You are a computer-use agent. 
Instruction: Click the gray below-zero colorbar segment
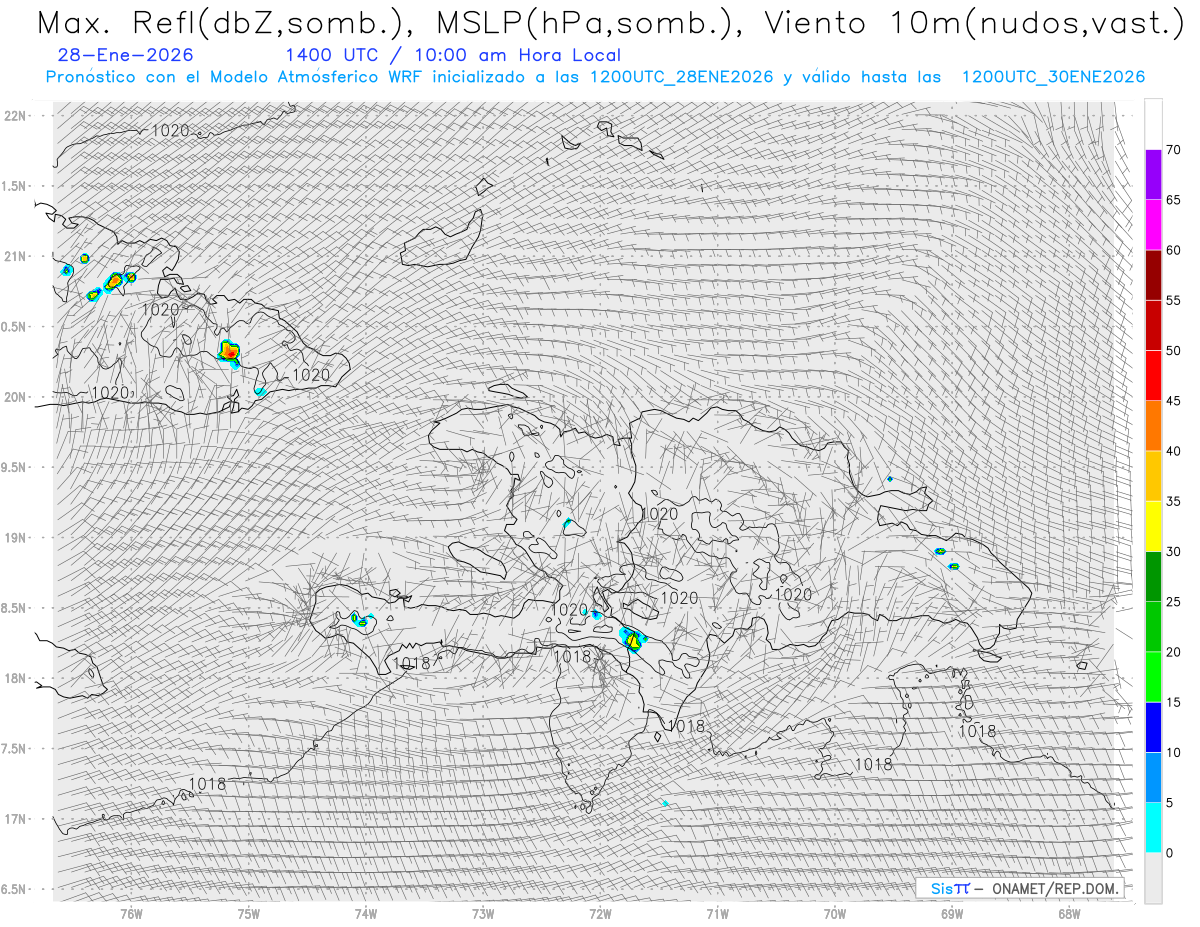pyautogui.click(x=1153, y=878)
